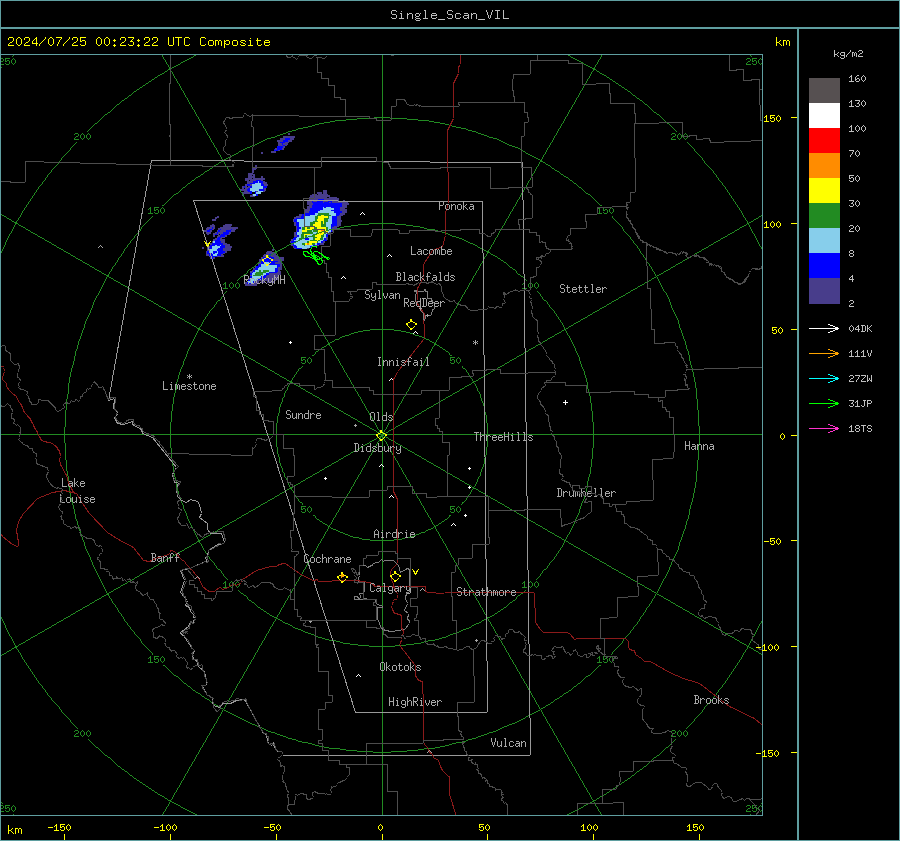
Task: Click the white plus marker west of Hanna
Action: [565, 402]
